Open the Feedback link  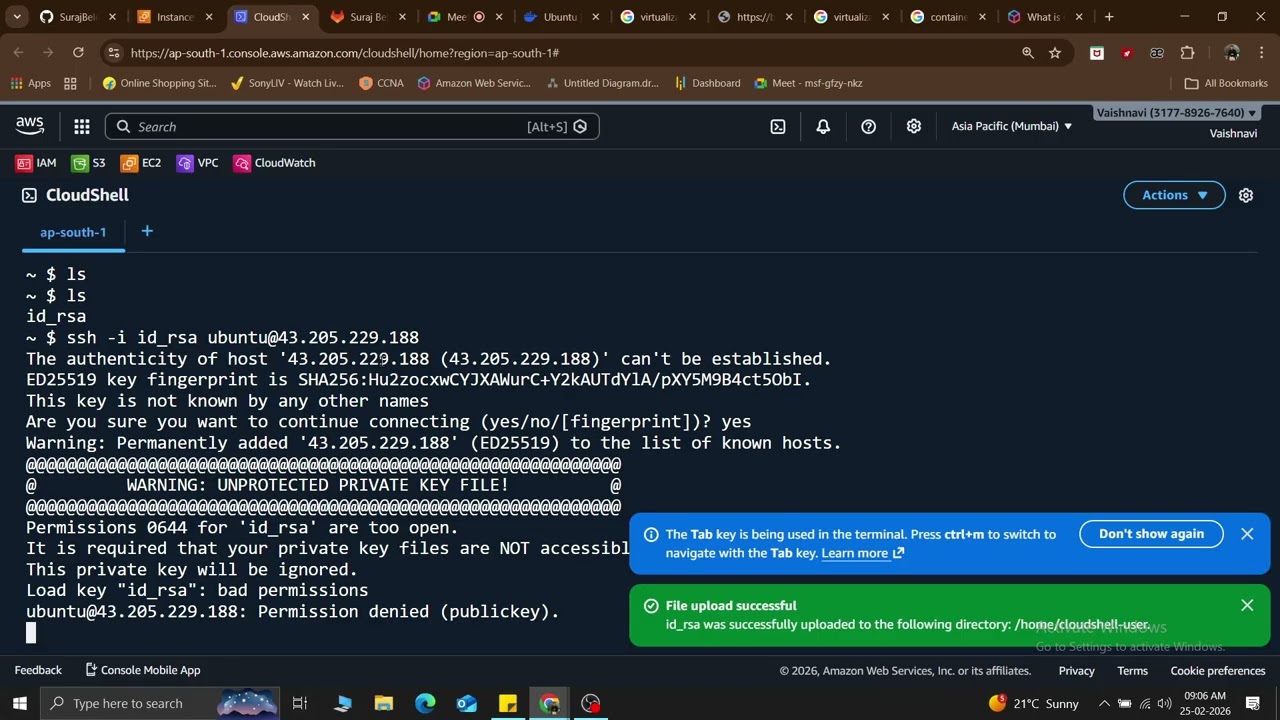tap(38, 670)
